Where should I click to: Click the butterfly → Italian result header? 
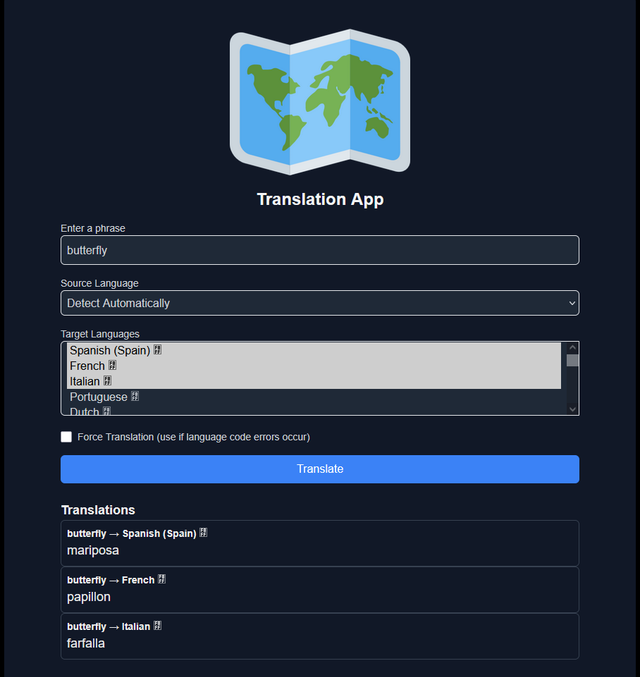114,626
